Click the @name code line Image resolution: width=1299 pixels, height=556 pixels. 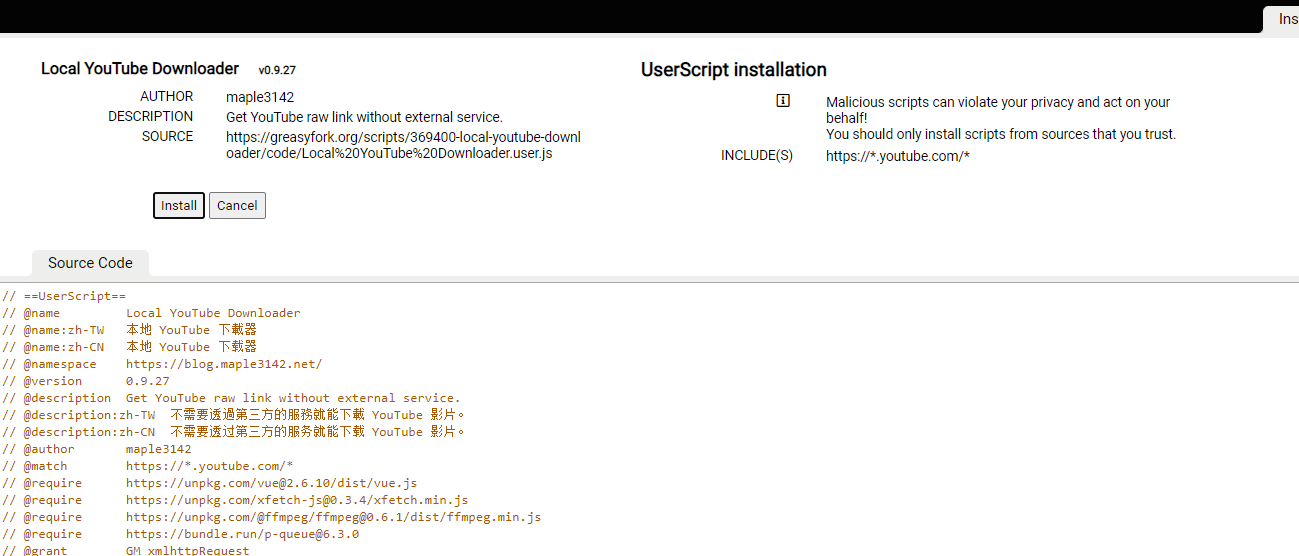tap(151, 313)
